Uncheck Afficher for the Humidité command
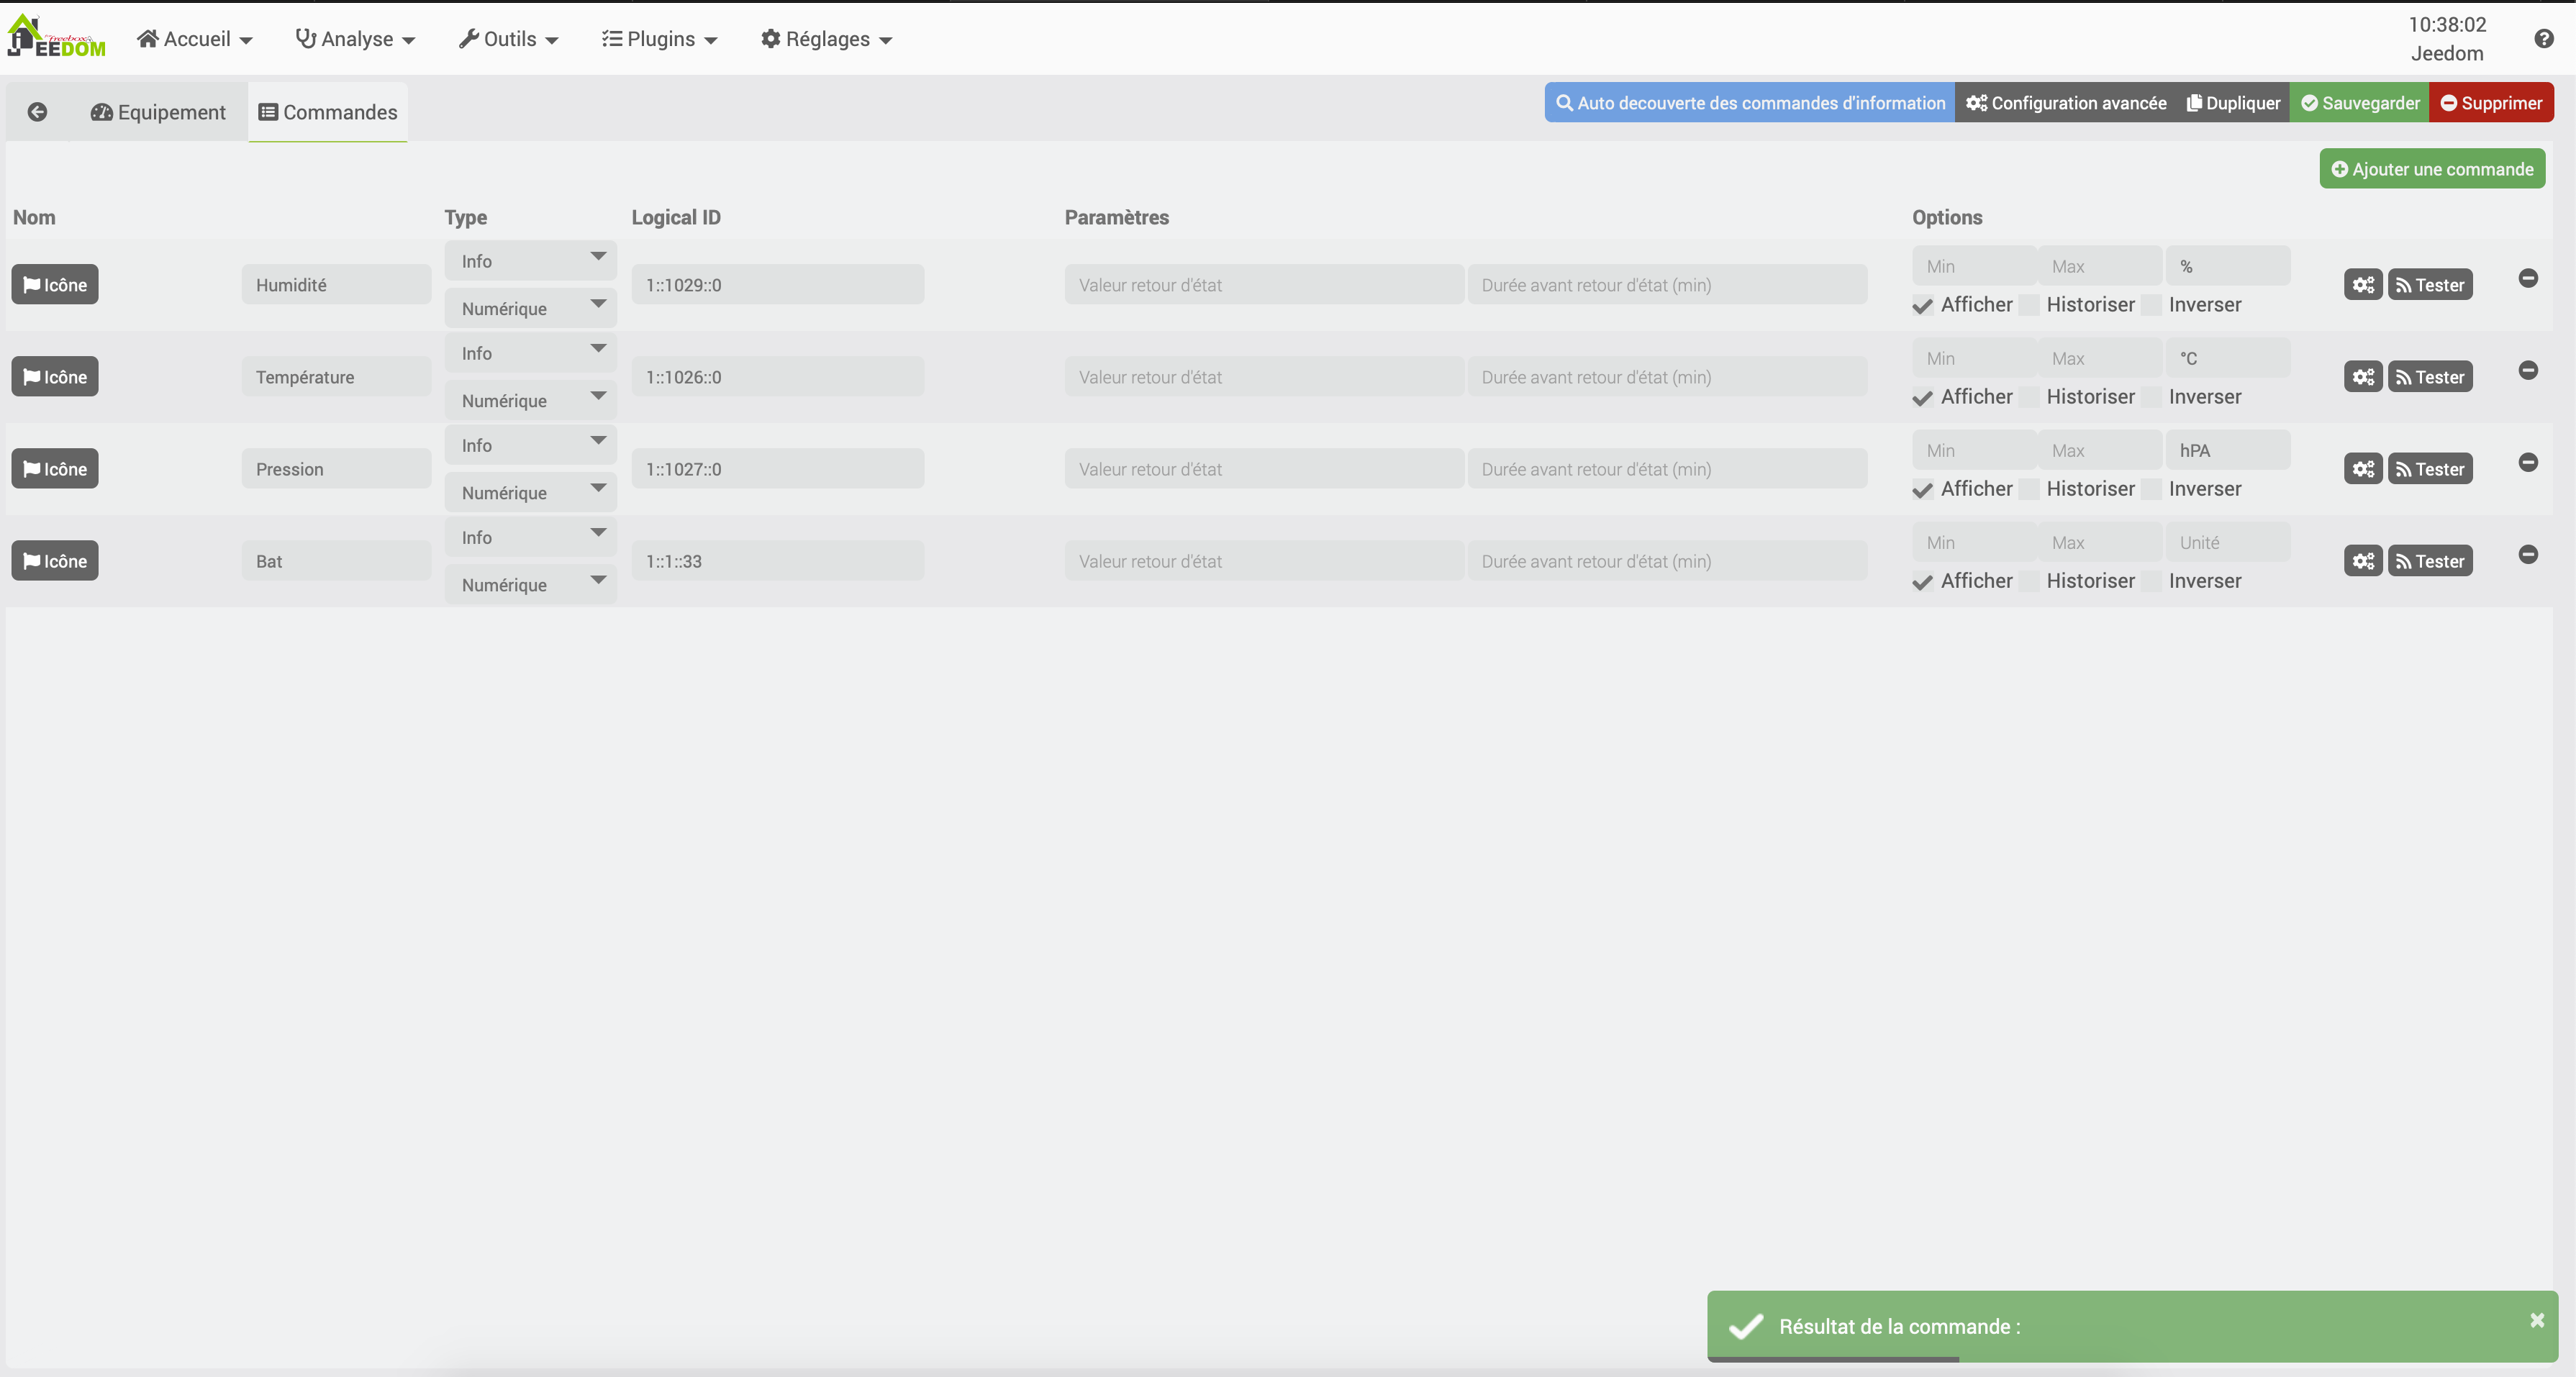The height and width of the screenshot is (1377, 2576). (1922, 306)
